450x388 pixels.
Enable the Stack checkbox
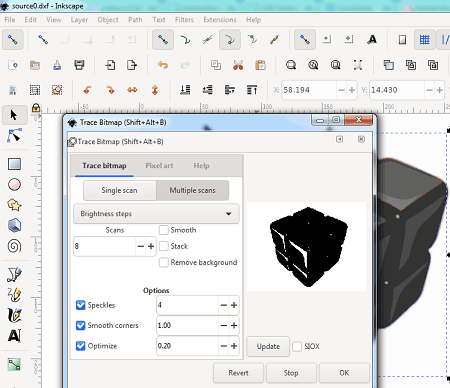tap(163, 246)
